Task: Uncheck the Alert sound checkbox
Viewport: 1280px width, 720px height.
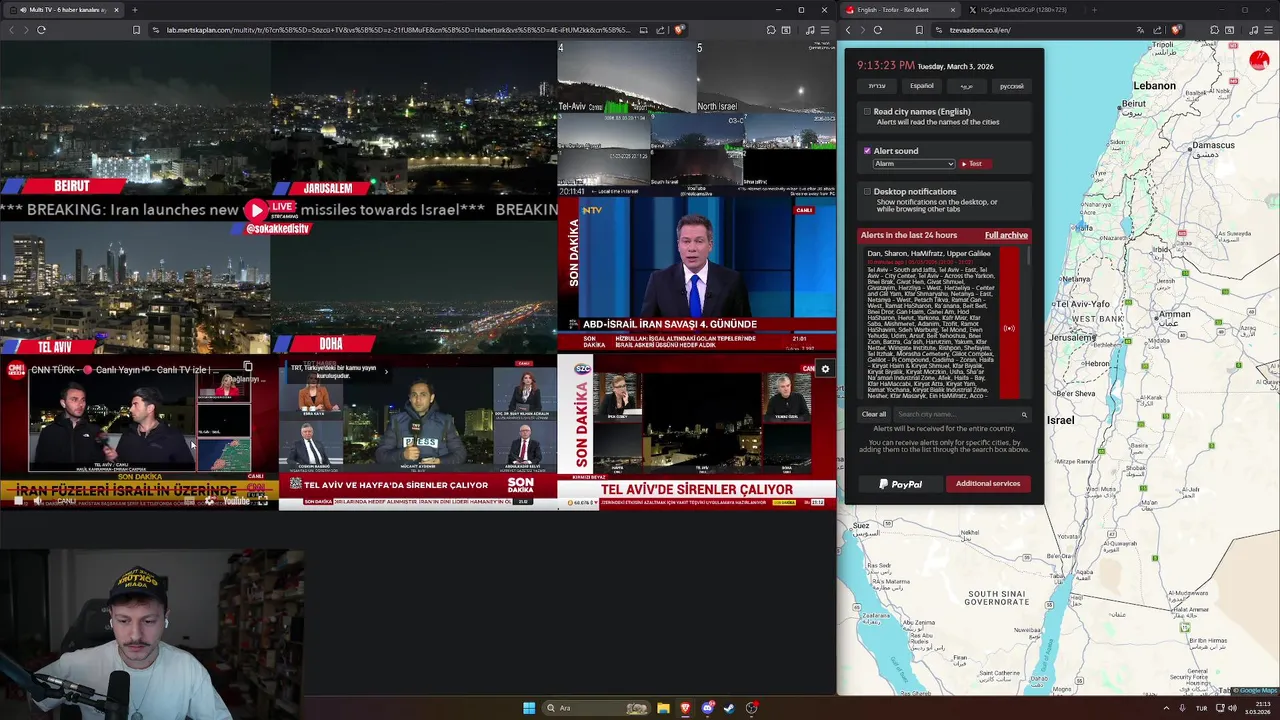Action: point(867,151)
